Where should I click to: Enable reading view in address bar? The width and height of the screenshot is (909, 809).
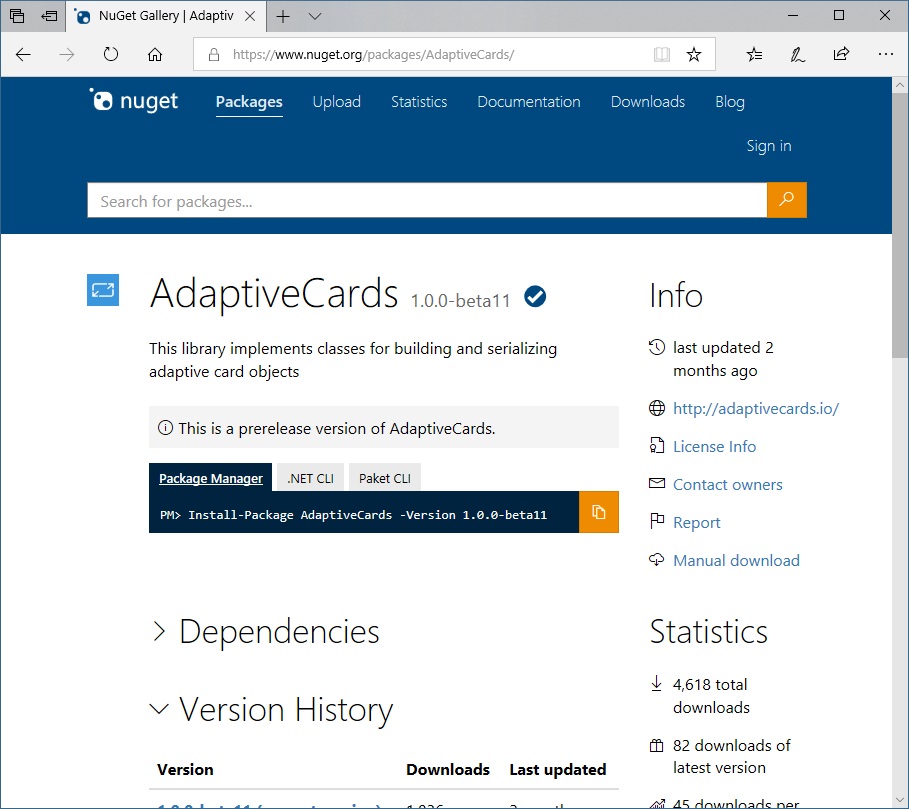(661, 55)
